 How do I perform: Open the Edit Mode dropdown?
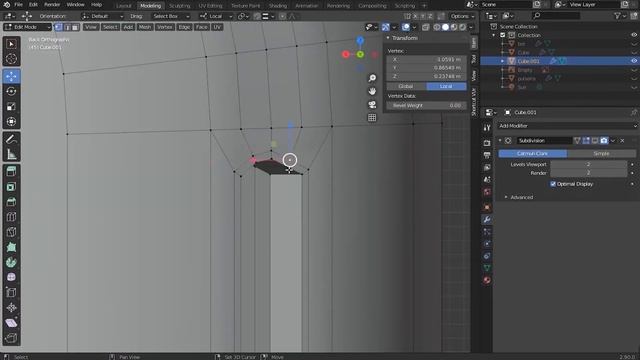click(x=27, y=27)
